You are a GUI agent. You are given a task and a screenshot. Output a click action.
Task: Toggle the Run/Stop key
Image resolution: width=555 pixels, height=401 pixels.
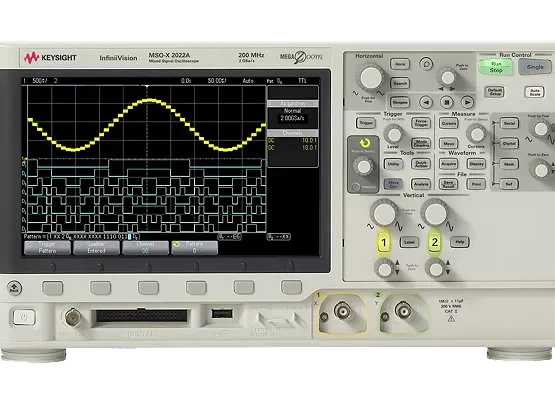(496, 67)
